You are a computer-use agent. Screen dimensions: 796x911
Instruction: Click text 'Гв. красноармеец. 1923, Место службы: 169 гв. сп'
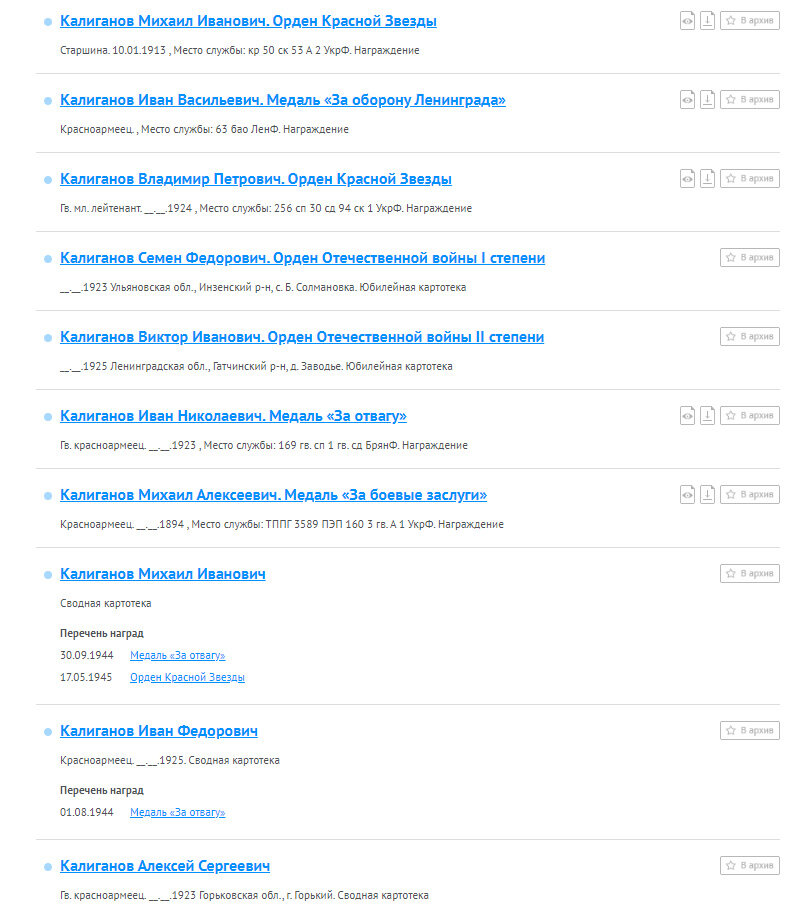coord(264,446)
